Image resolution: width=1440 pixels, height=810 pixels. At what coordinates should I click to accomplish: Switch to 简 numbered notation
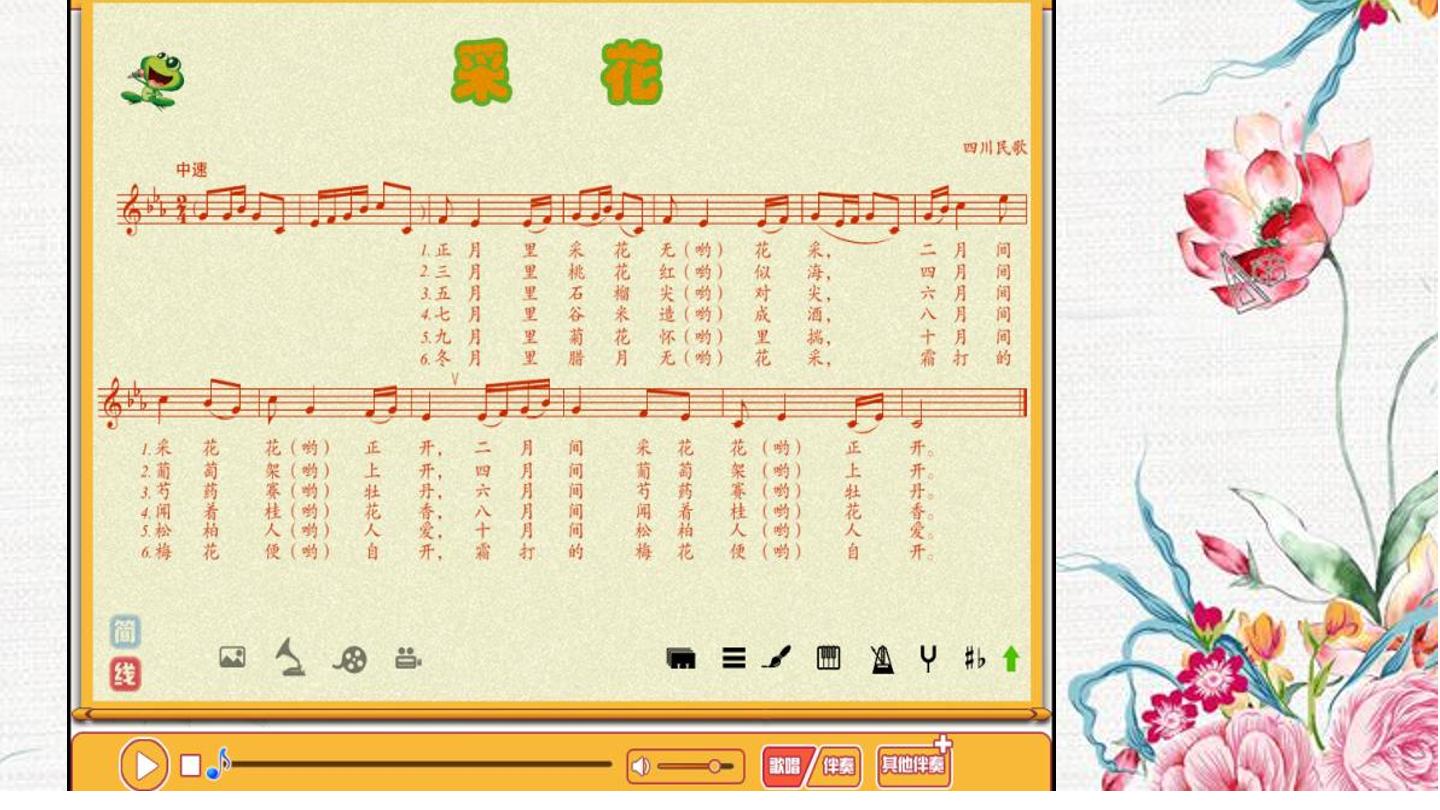(125, 631)
